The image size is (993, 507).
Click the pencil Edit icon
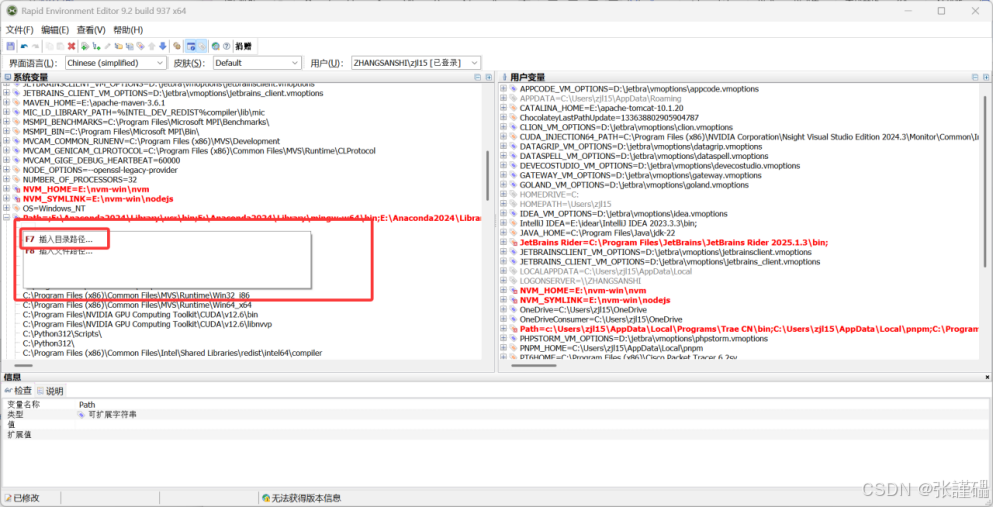coord(108,46)
